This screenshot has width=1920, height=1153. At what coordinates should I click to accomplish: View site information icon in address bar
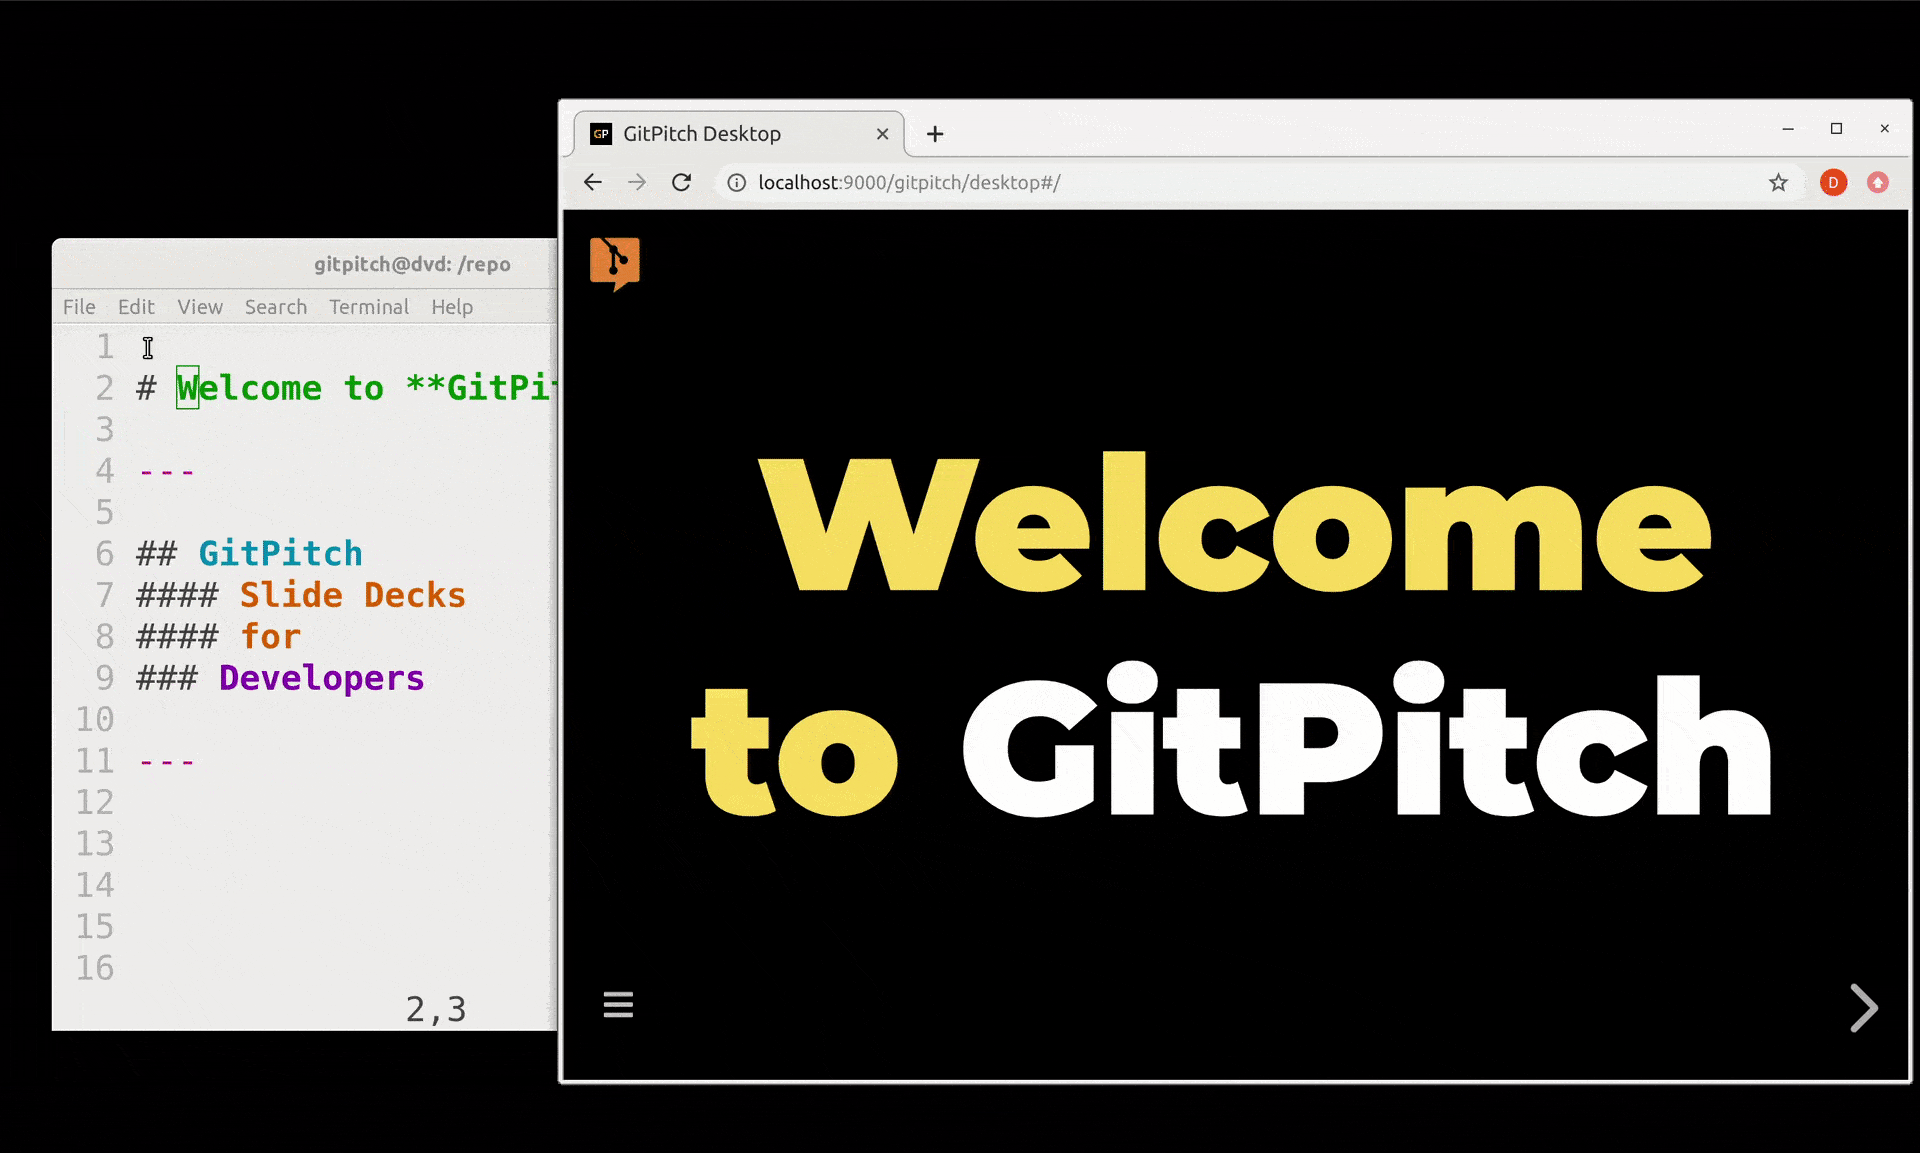736,182
